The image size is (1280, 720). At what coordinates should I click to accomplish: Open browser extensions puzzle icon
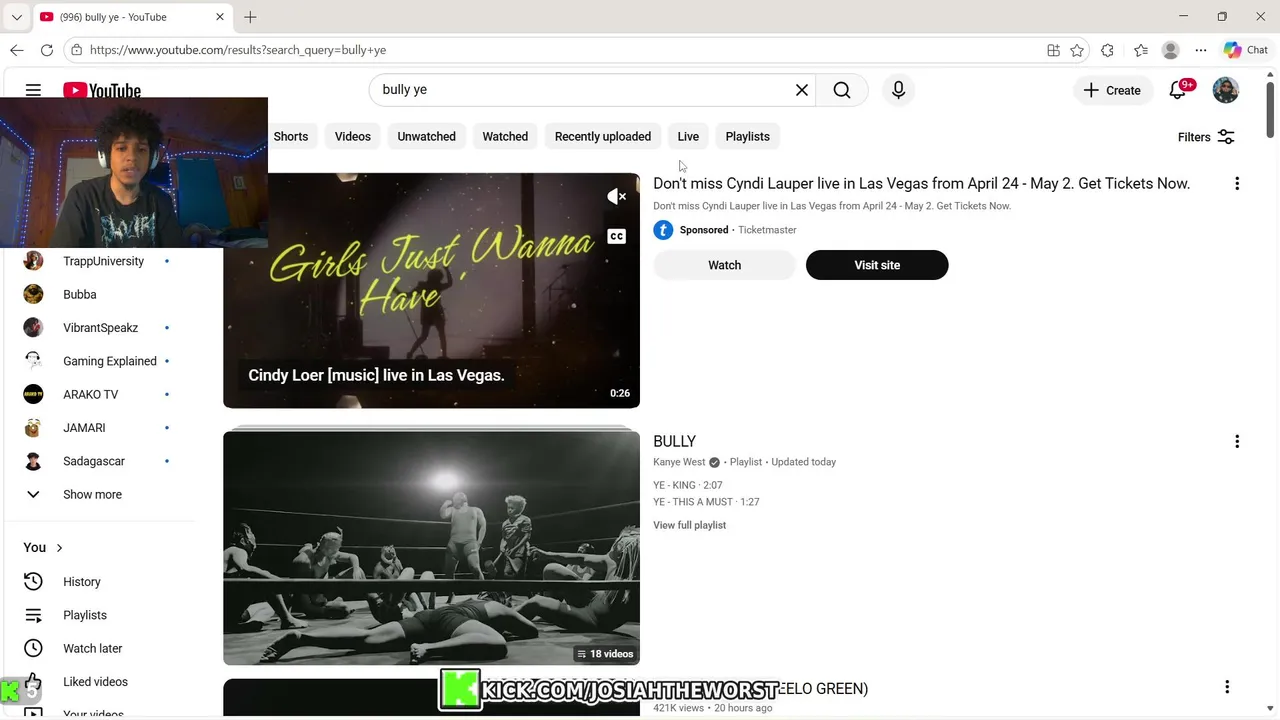[x=1107, y=50]
